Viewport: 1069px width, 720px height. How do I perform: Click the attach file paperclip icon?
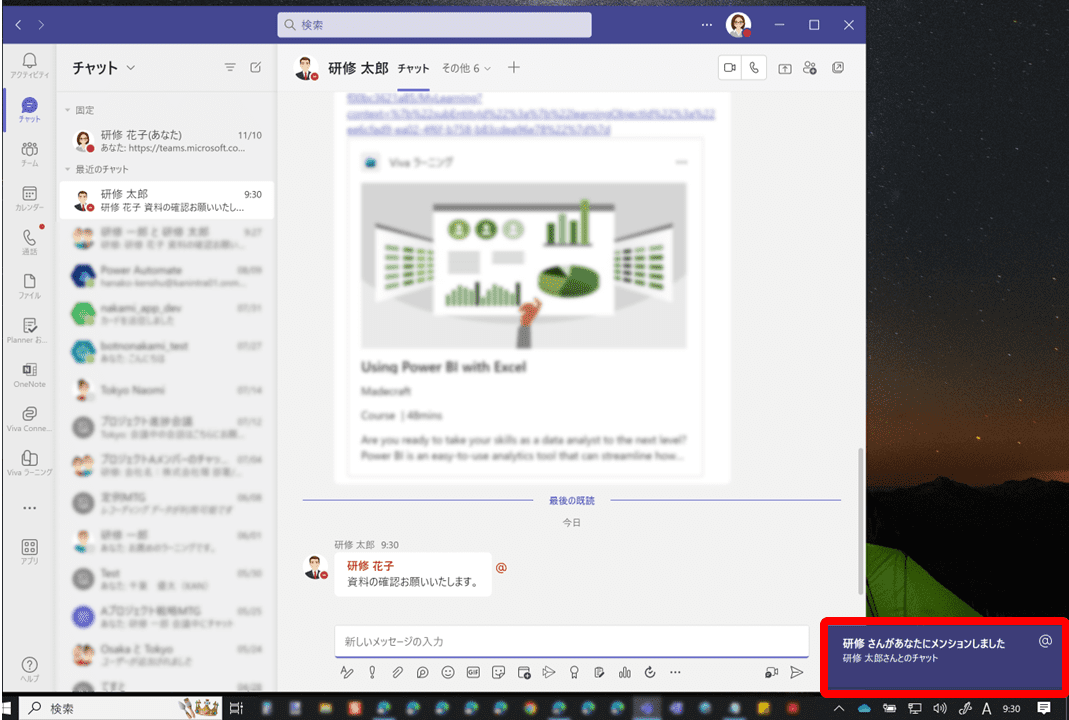coord(397,672)
